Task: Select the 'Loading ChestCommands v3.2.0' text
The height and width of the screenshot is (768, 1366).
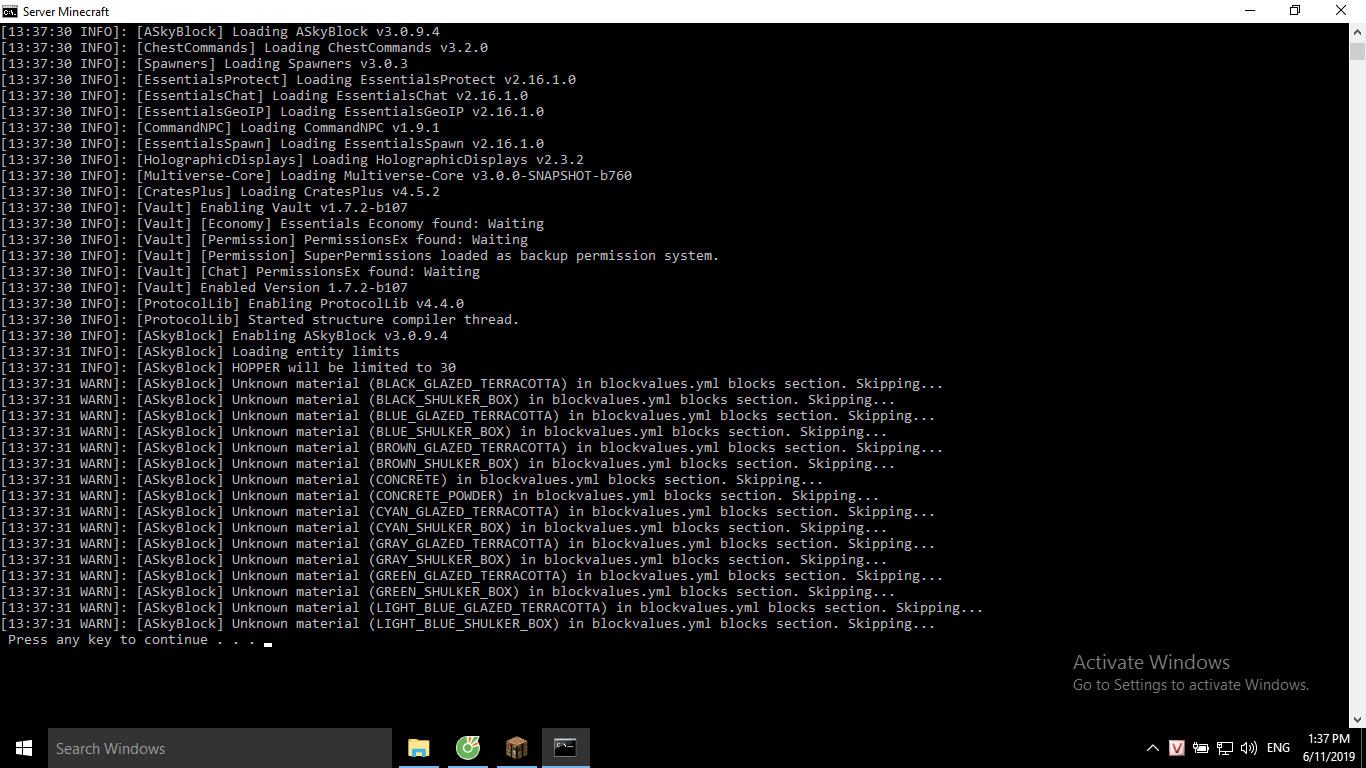Action: (376, 48)
